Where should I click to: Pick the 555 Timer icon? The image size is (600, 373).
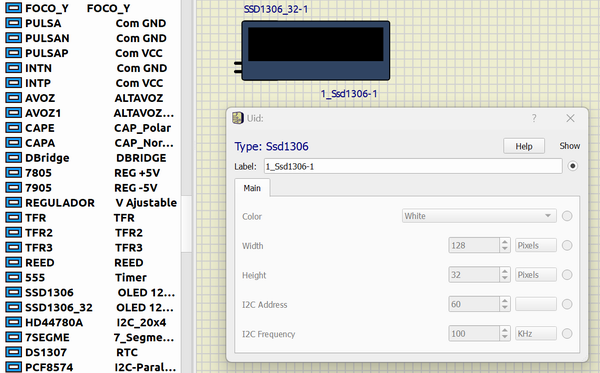pyautogui.click(x=13, y=277)
